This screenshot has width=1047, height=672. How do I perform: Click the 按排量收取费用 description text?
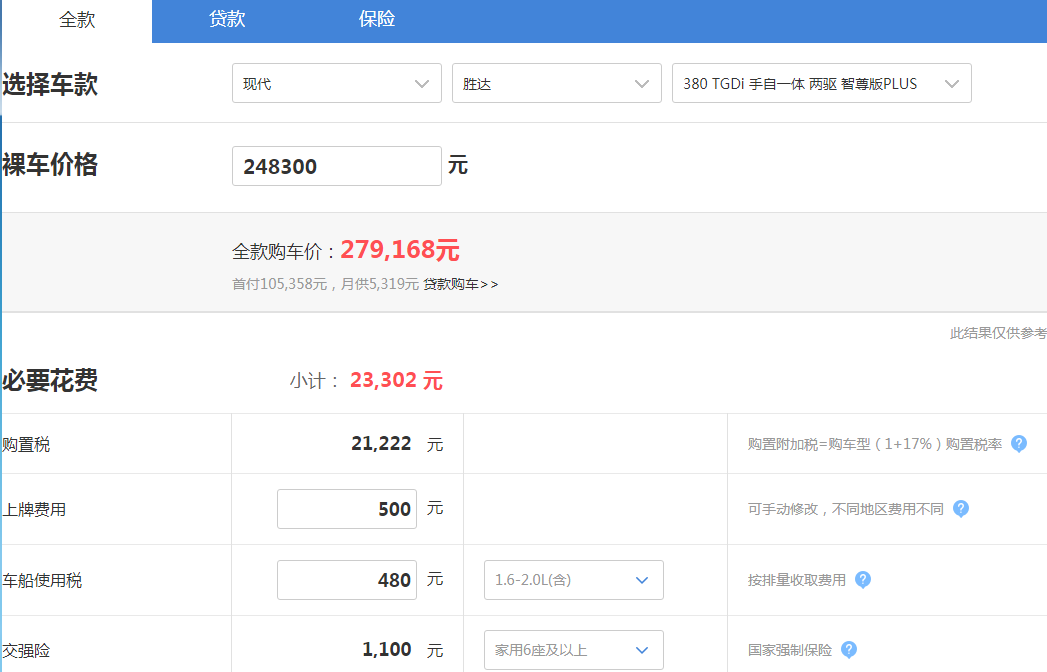[x=797, y=580]
